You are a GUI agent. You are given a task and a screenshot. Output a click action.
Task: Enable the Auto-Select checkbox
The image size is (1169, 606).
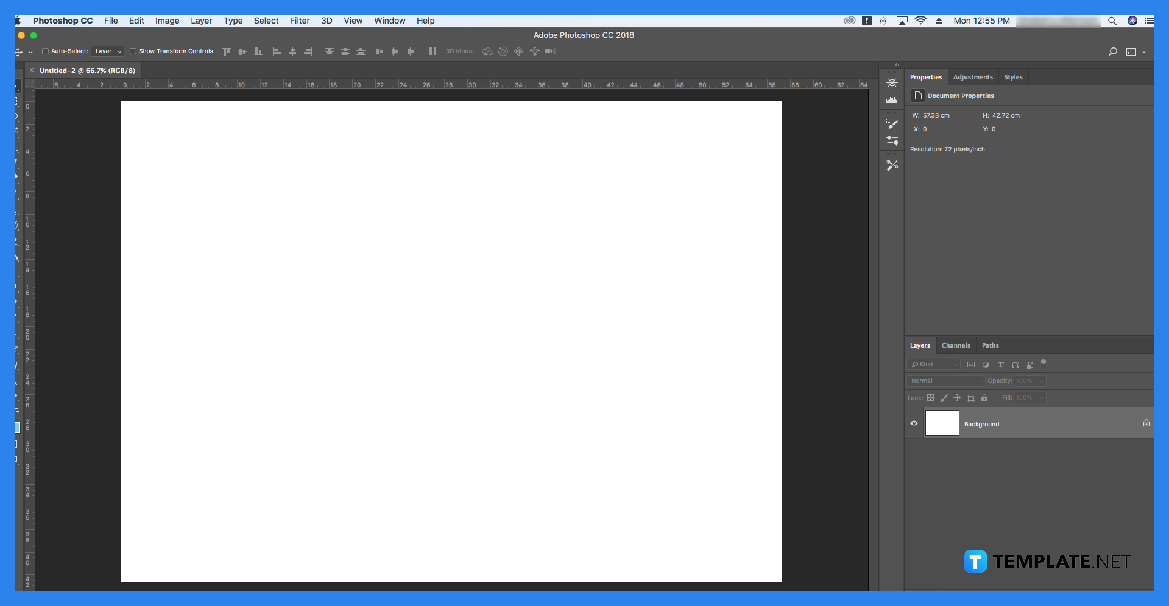(x=44, y=51)
